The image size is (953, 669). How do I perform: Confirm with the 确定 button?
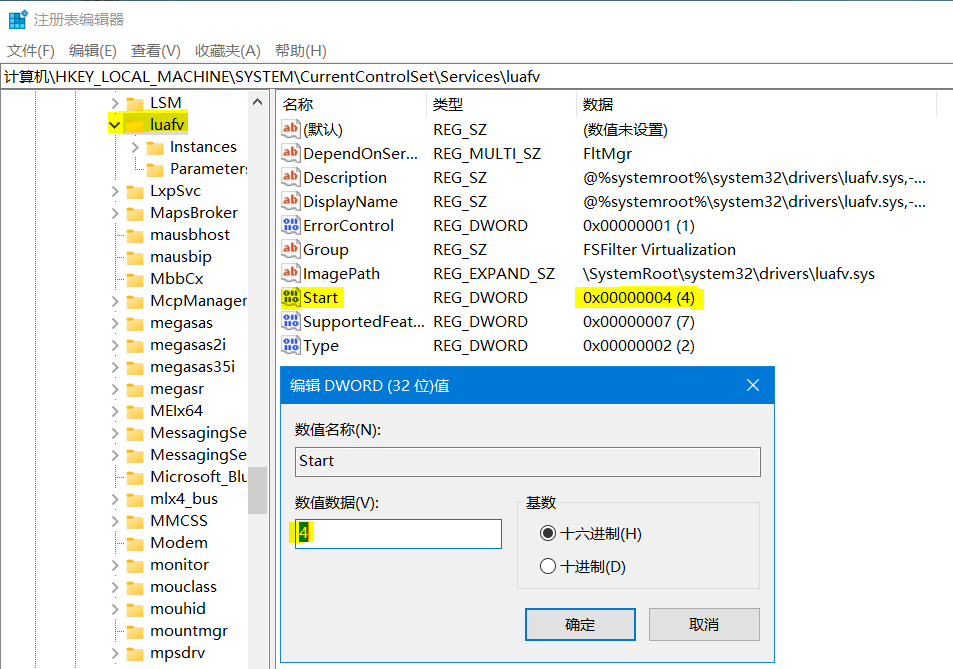(x=580, y=624)
